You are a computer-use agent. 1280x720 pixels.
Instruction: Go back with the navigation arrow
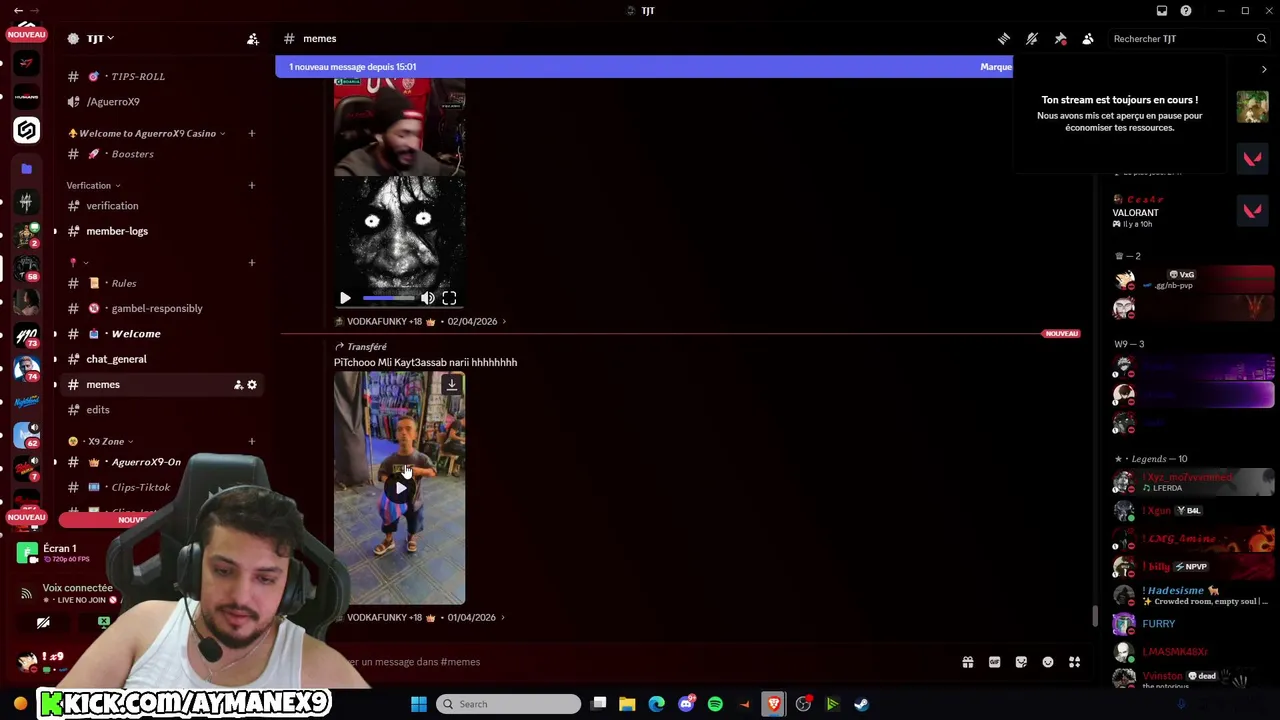tap(18, 11)
